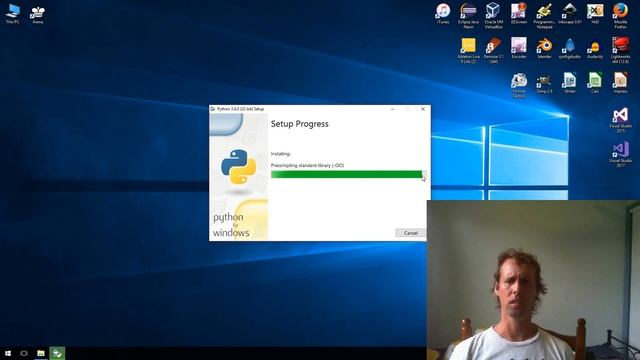Cancel the Python installation
The width and height of the screenshot is (640, 360).
411,233
